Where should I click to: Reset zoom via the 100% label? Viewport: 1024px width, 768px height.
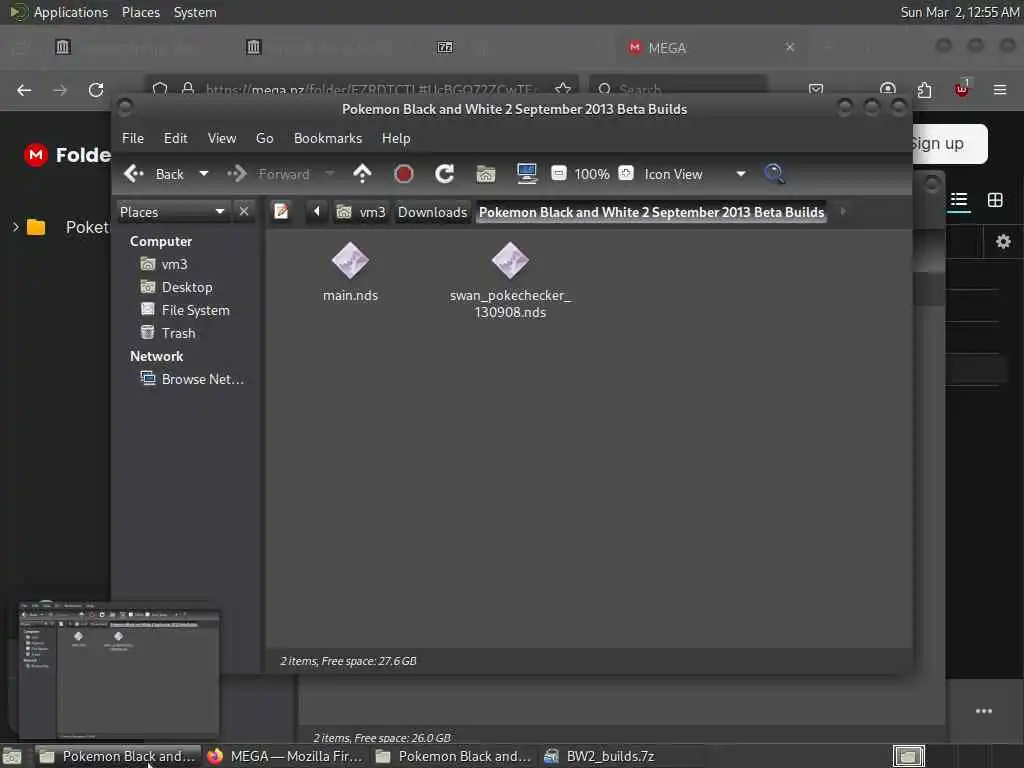point(592,174)
